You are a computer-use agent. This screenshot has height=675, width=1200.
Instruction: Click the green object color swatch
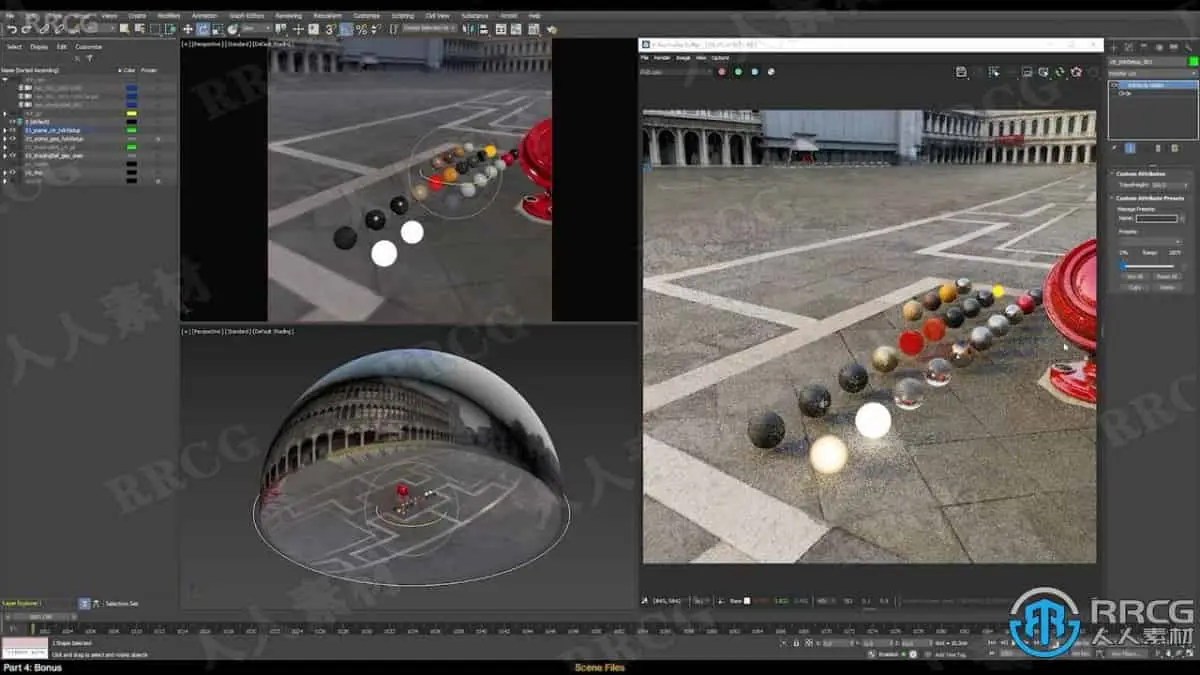coord(1193,61)
